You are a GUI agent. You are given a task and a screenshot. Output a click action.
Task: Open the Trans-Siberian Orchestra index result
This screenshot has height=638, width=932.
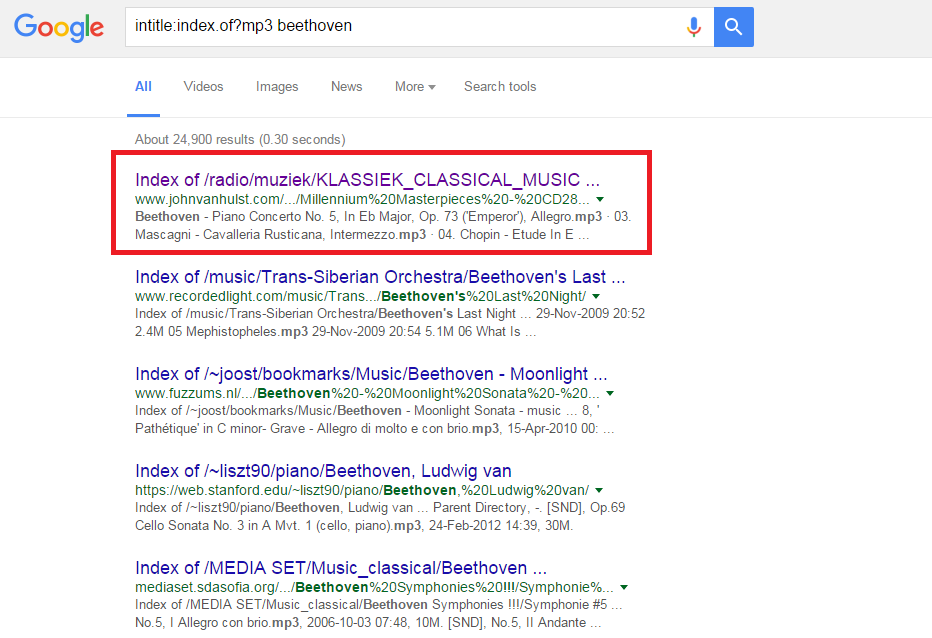pyautogui.click(x=380, y=277)
